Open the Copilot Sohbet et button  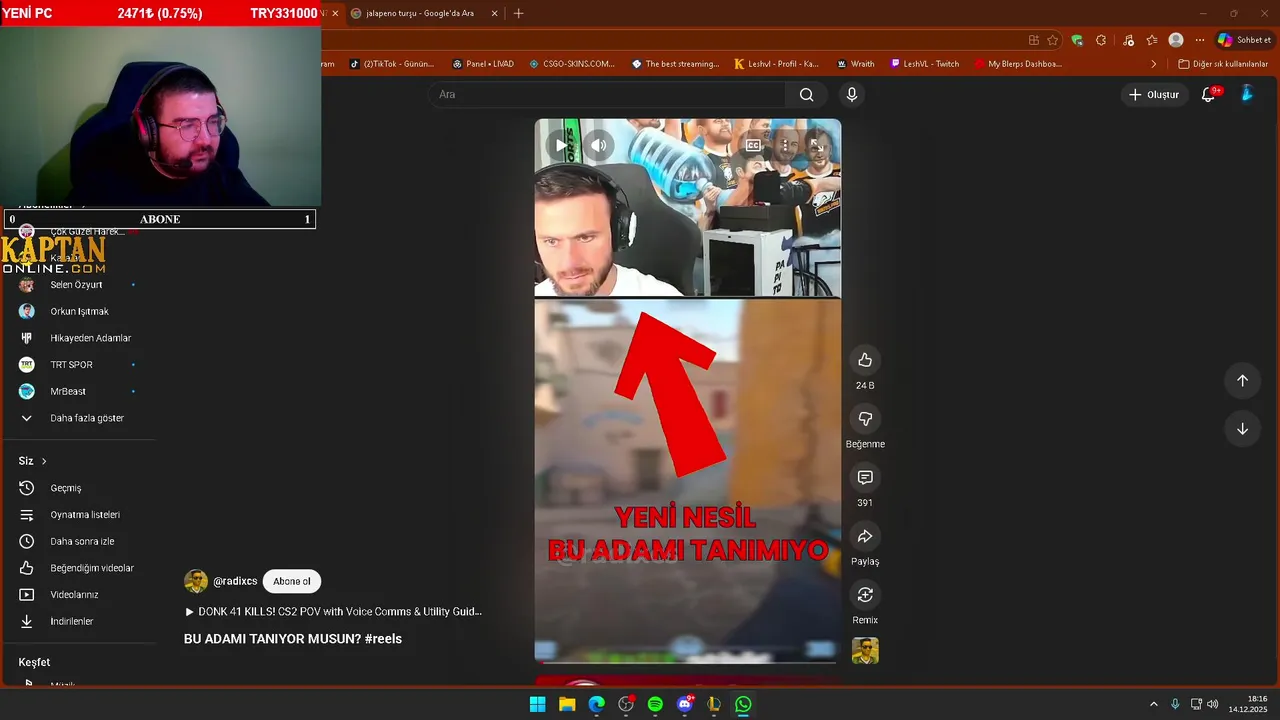click(x=1244, y=40)
